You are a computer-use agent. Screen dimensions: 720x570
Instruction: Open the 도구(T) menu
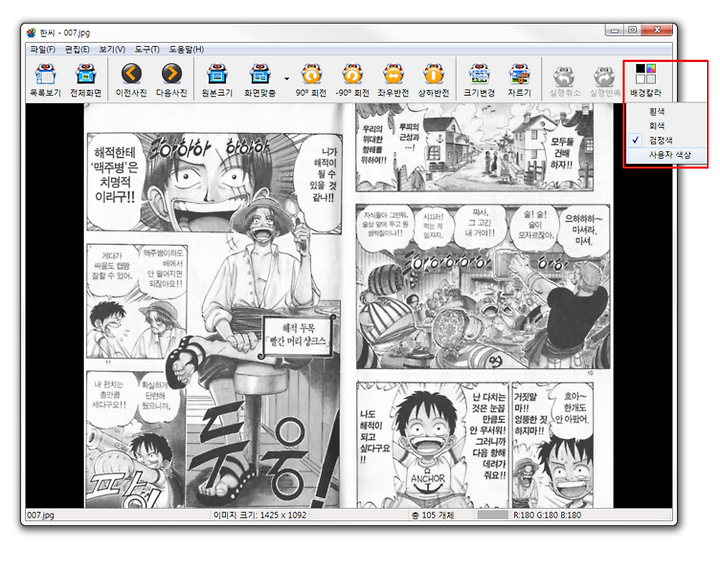147,49
